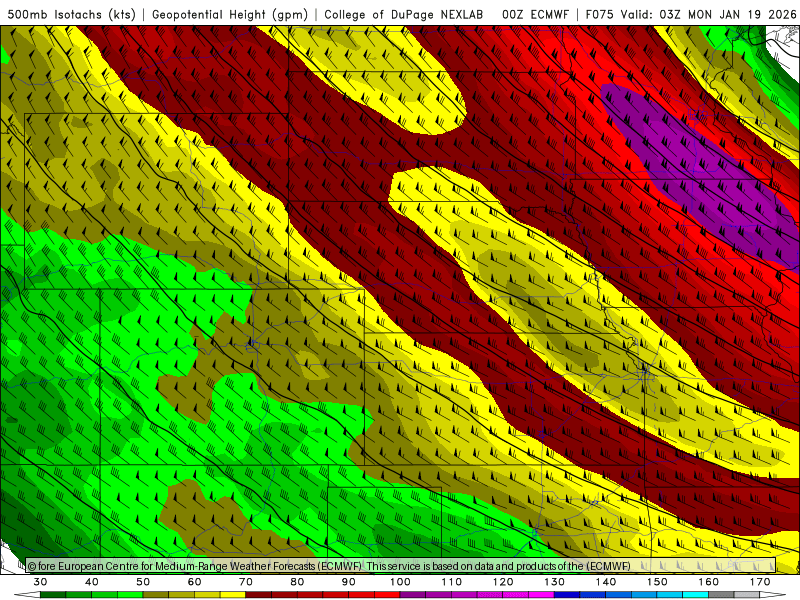Image resolution: width=800 pixels, height=600 pixels.
Task: Click the 50 label on the legend
Action: (143, 582)
